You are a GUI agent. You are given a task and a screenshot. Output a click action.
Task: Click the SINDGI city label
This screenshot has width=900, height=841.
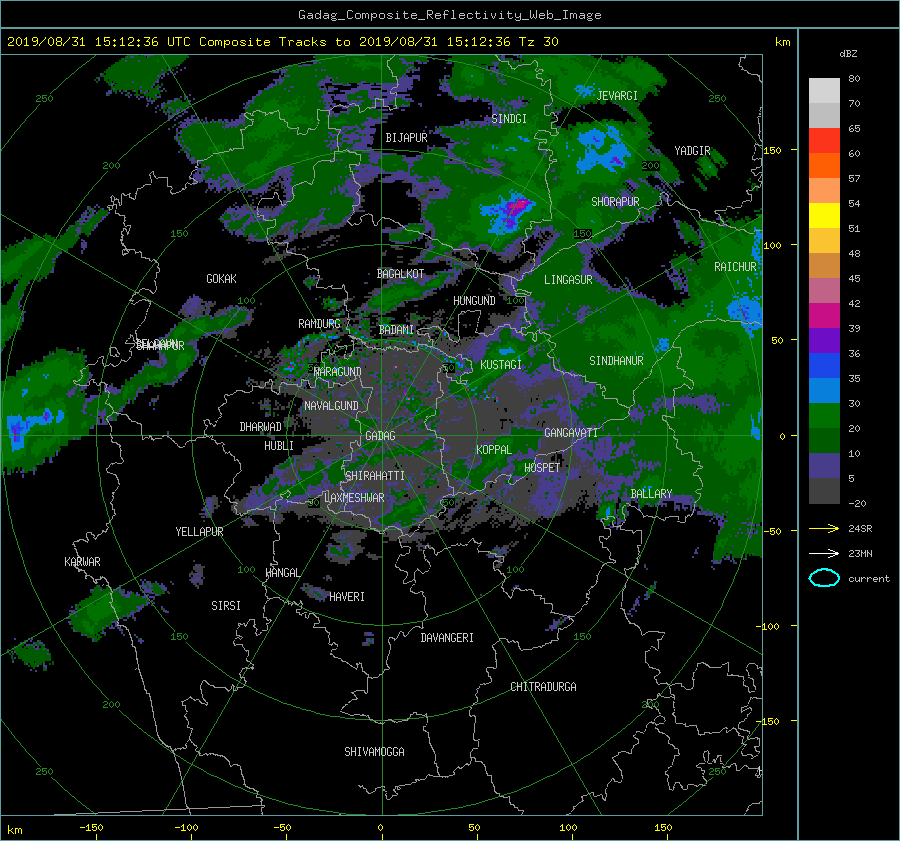tap(509, 119)
